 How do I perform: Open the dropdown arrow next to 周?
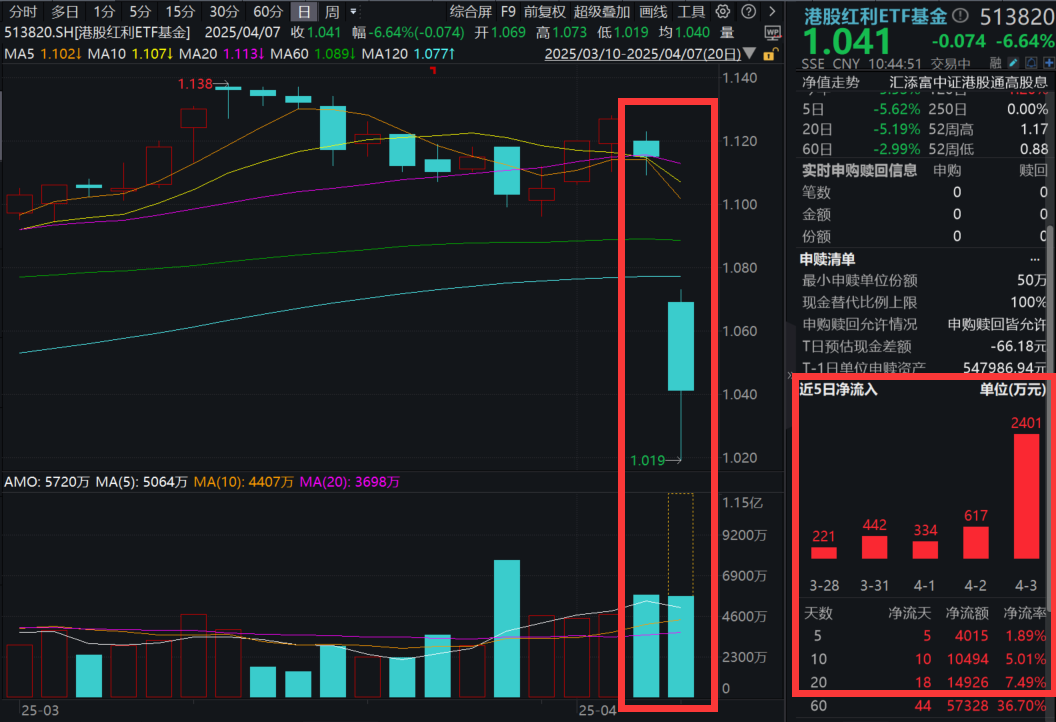(x=352, y=11)
